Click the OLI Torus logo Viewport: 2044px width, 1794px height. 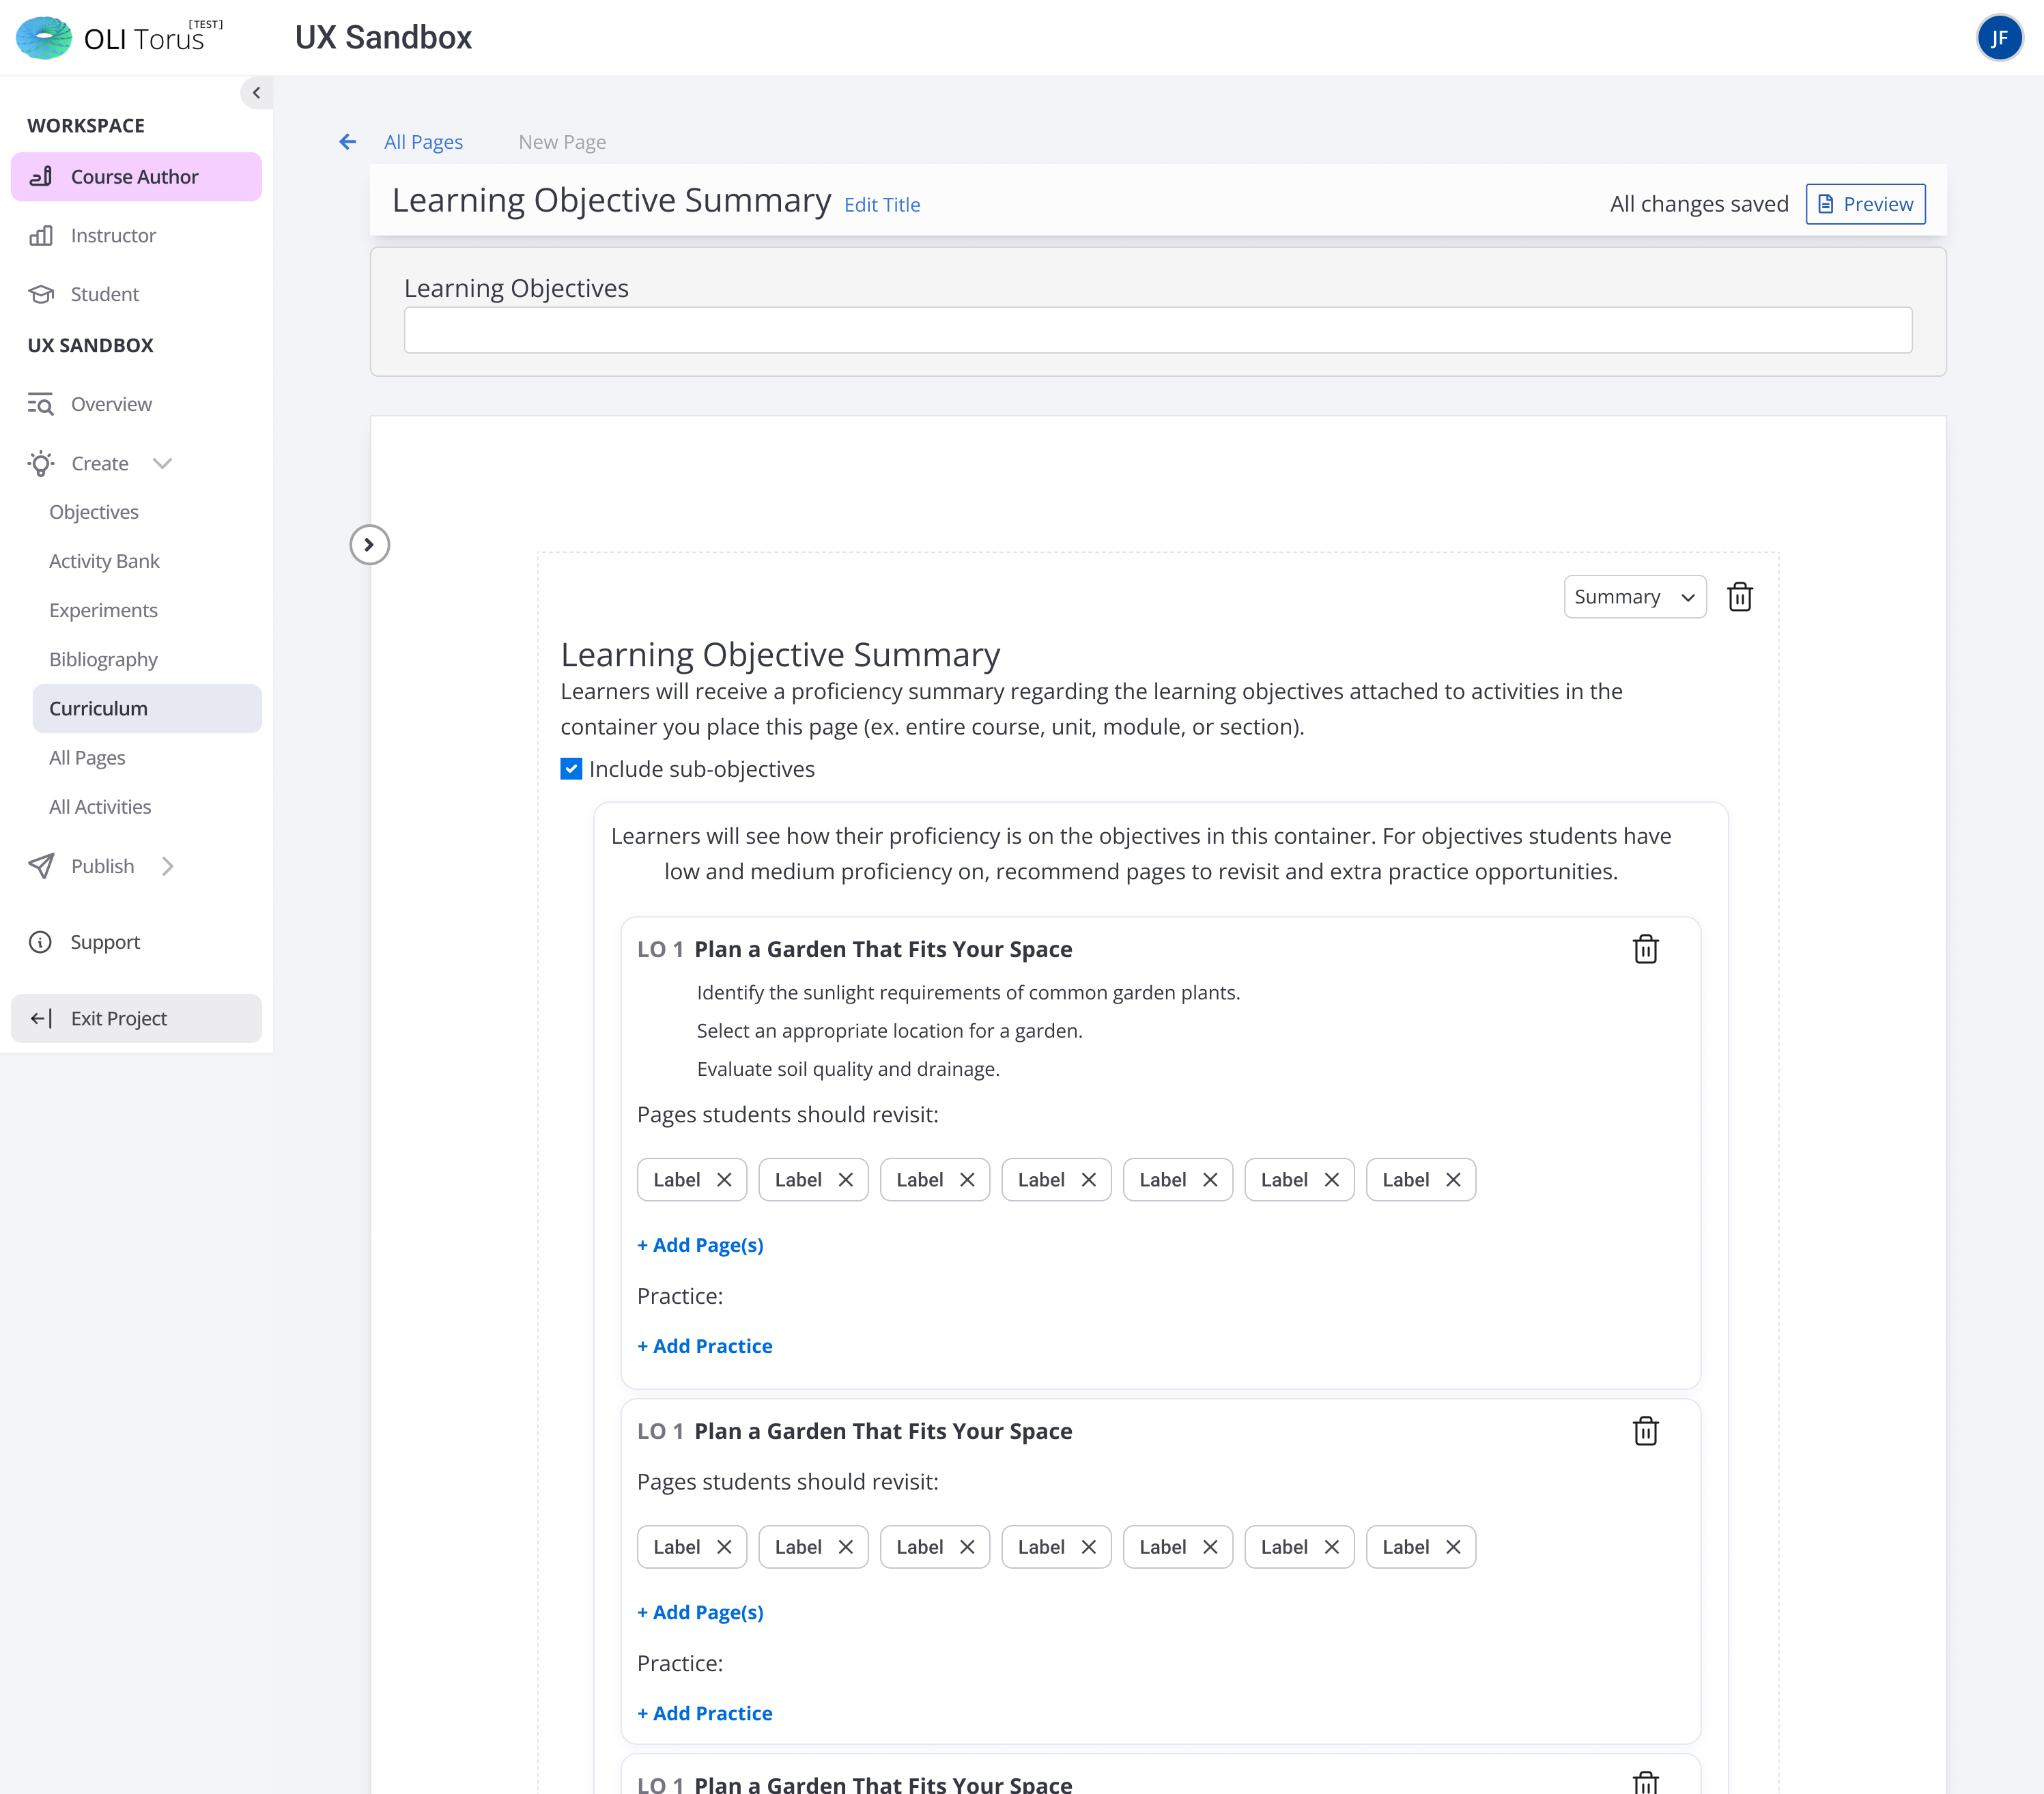point(119,38)
